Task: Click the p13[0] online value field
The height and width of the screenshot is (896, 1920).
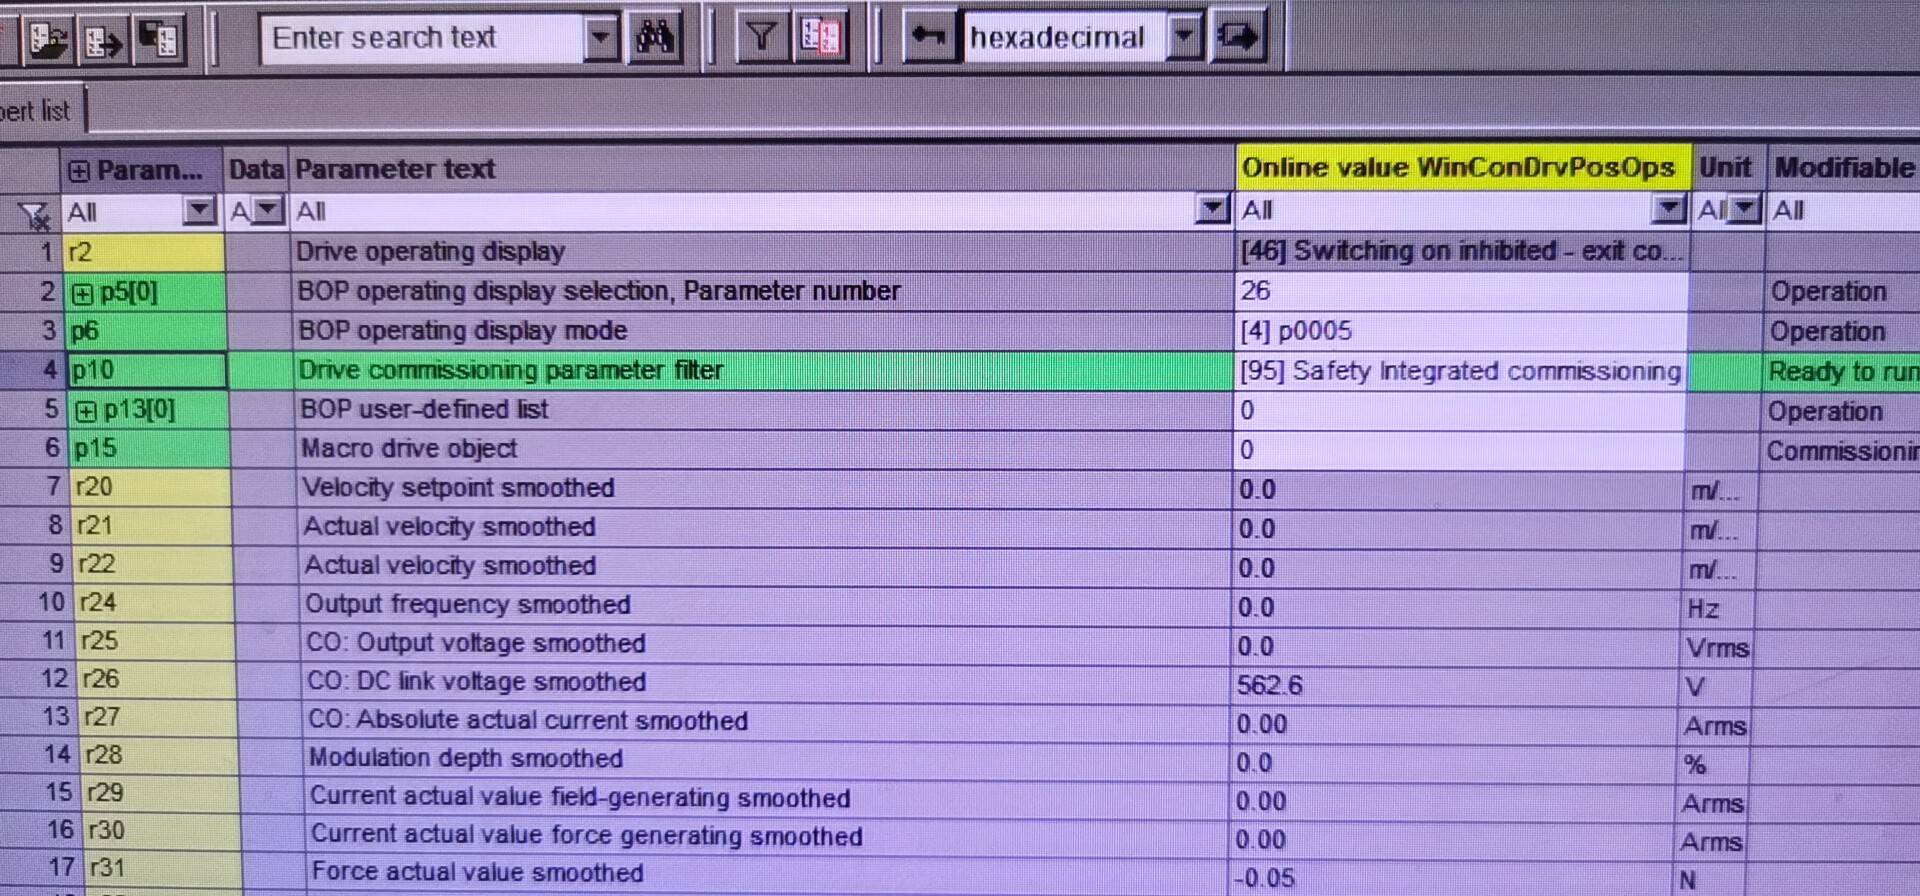Action: tap(1460, 410)
